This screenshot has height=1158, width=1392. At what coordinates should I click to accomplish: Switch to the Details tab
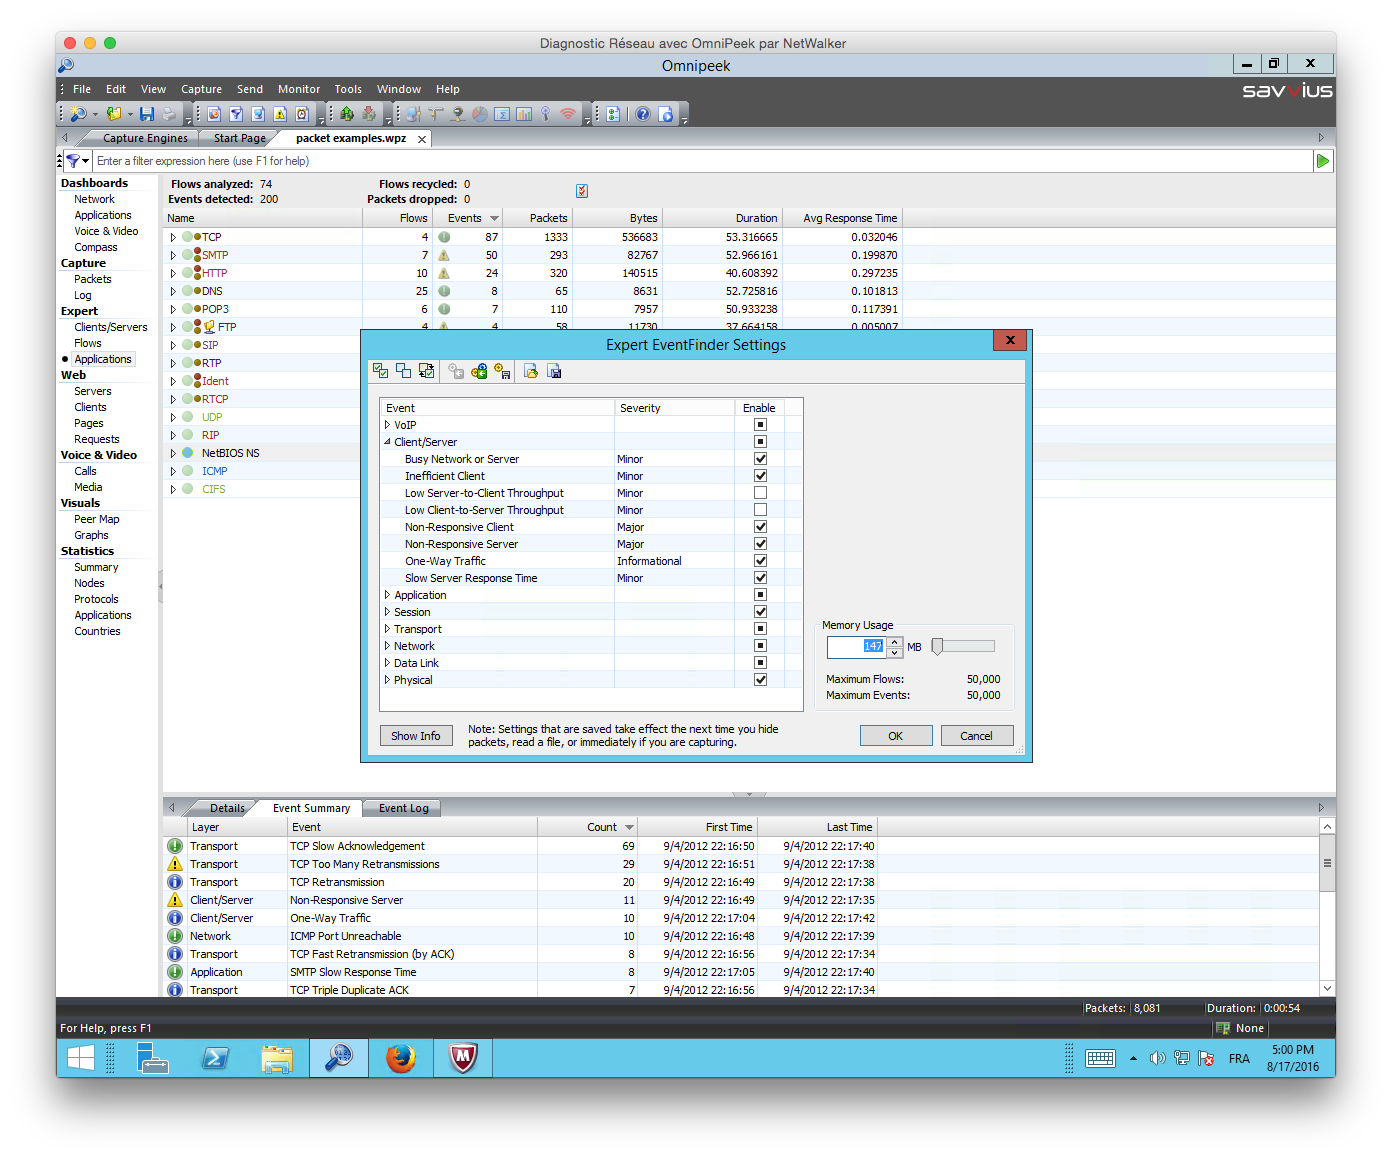coord(227,808)
